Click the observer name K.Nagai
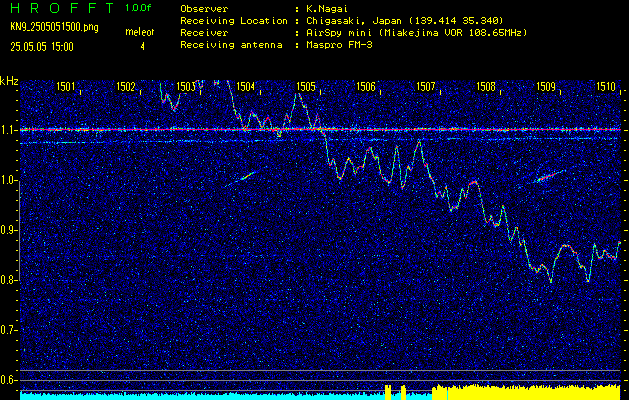 click(x=327, y=8)
